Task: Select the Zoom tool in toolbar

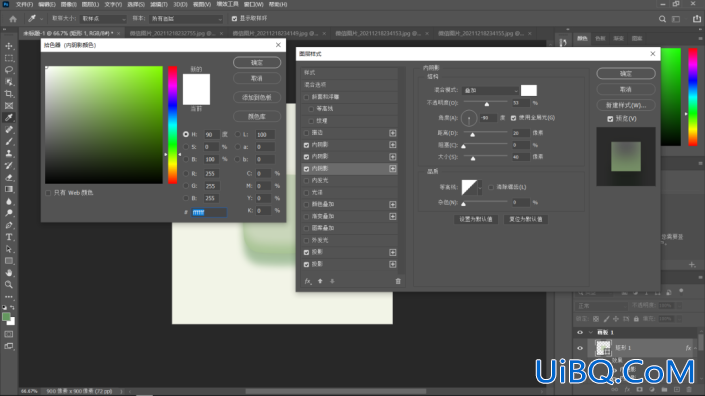Action: tap(9, 285)
